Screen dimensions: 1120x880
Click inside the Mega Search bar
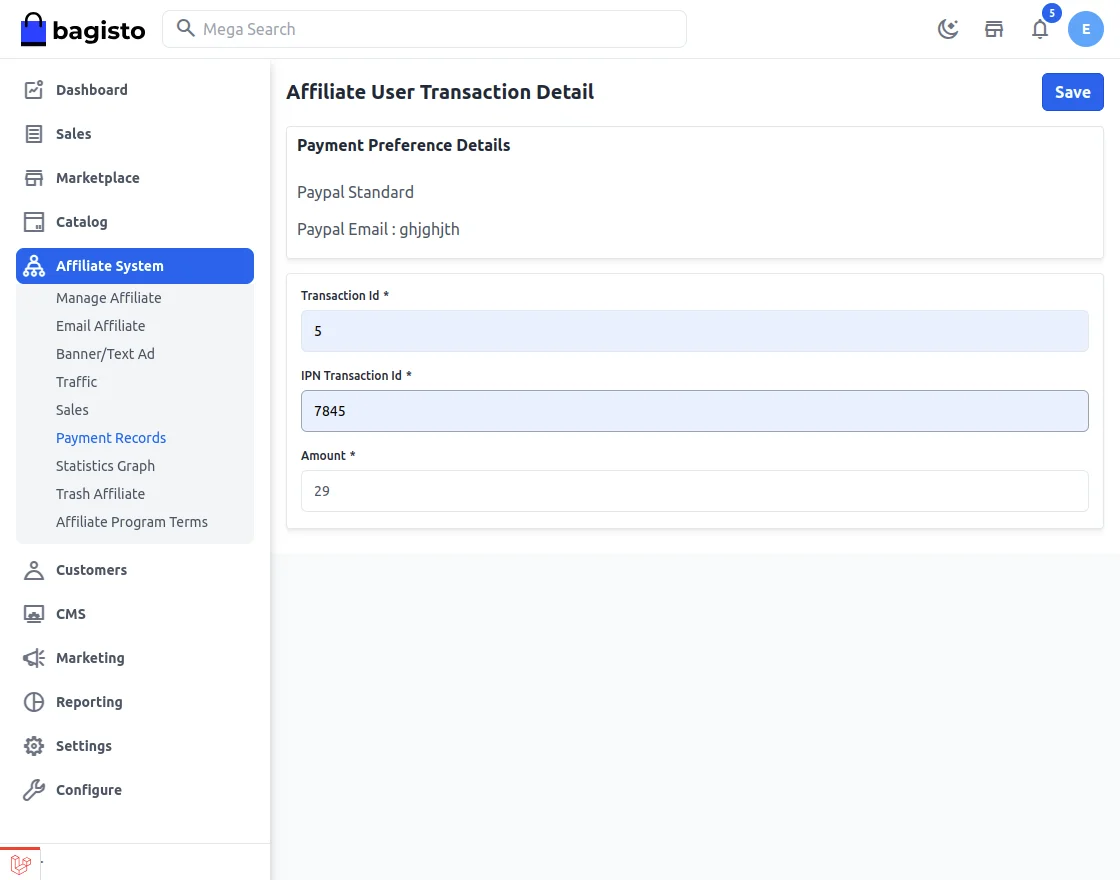click(x=424, y=29)
